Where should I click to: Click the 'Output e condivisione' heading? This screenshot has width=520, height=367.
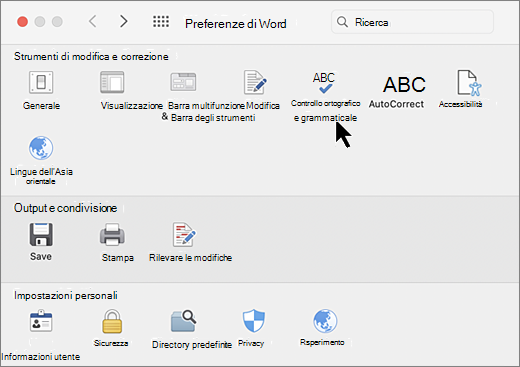(65, 208)
